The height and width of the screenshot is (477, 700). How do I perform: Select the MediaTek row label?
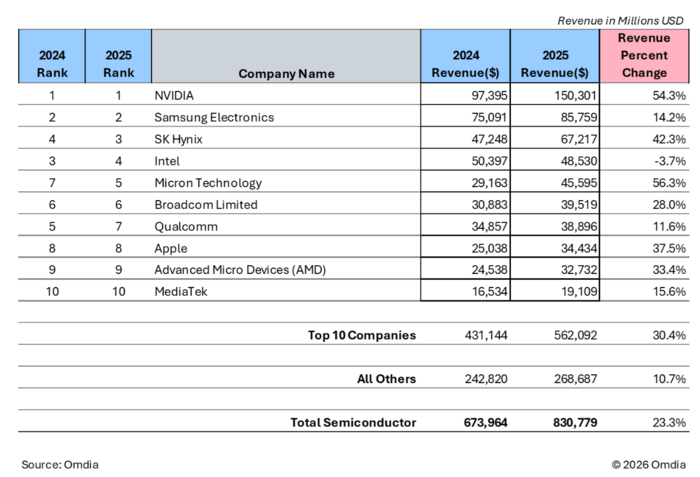tap(182, 292)
